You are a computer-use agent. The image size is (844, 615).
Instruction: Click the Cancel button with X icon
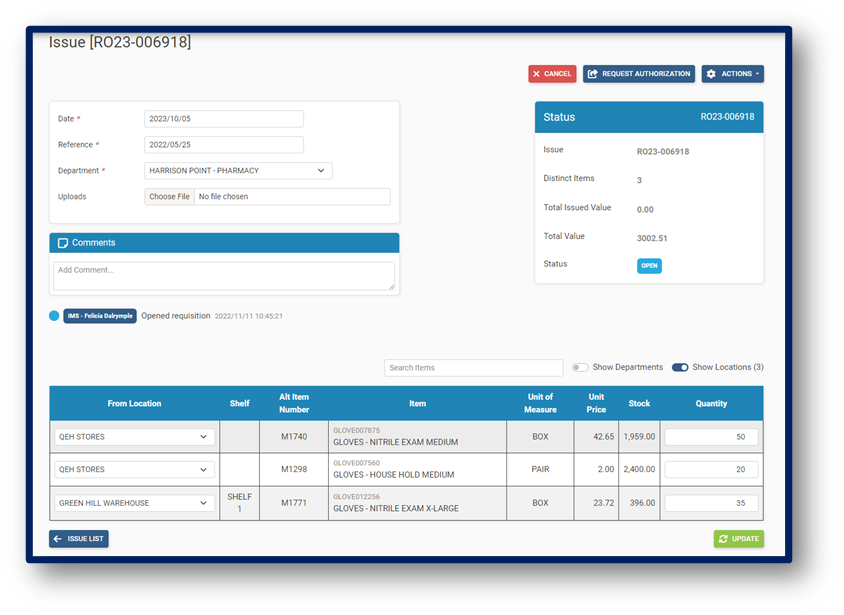click(x=552, y=74)
